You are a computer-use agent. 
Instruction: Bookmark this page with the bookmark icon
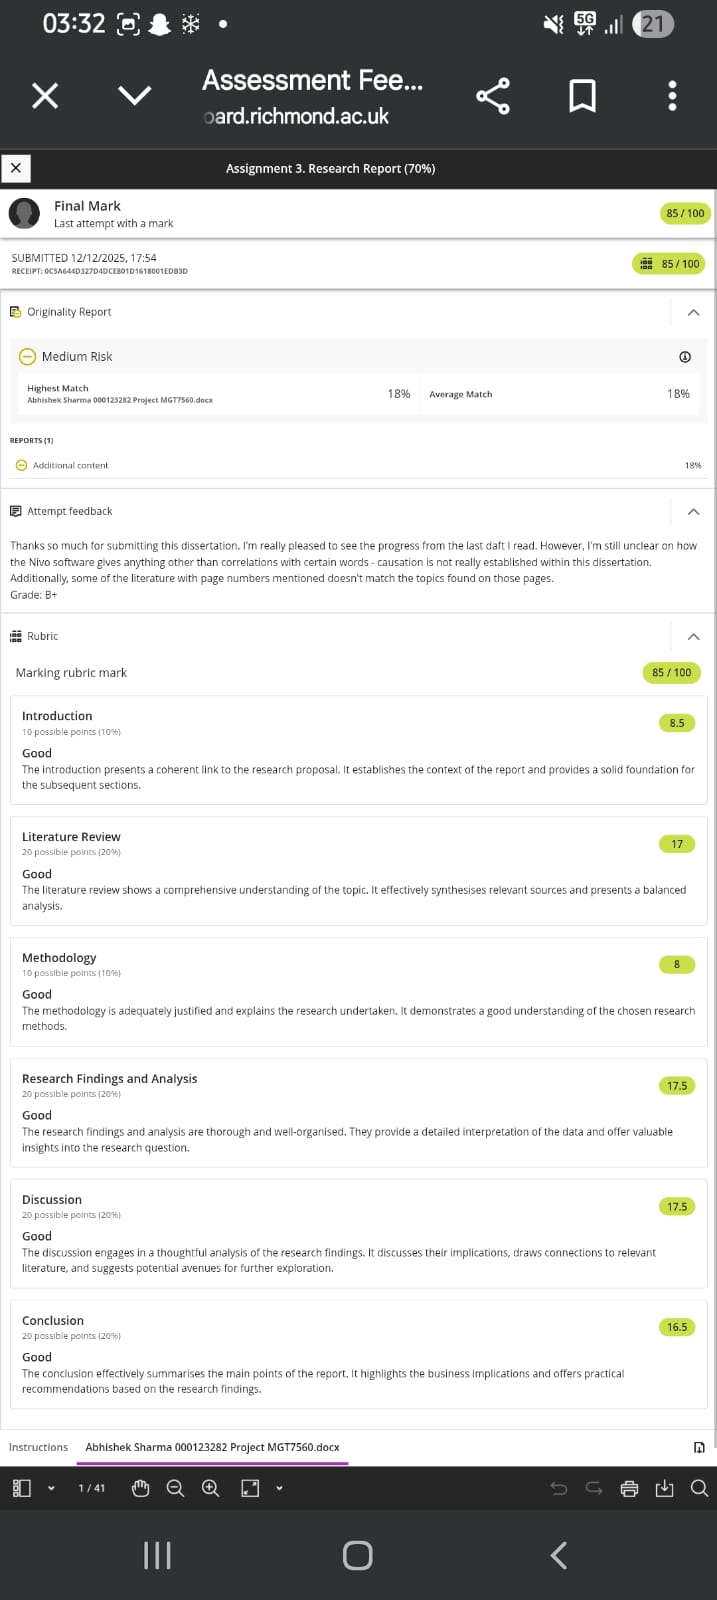pyautogui.click(x=582, y=96)
